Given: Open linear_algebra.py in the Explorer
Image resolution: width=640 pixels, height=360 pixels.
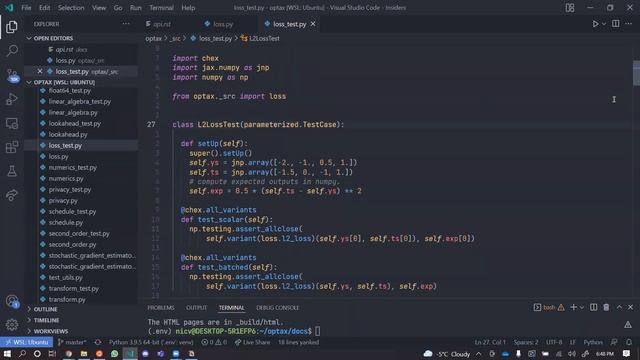Looking at the screenshot, I should 73,112.
